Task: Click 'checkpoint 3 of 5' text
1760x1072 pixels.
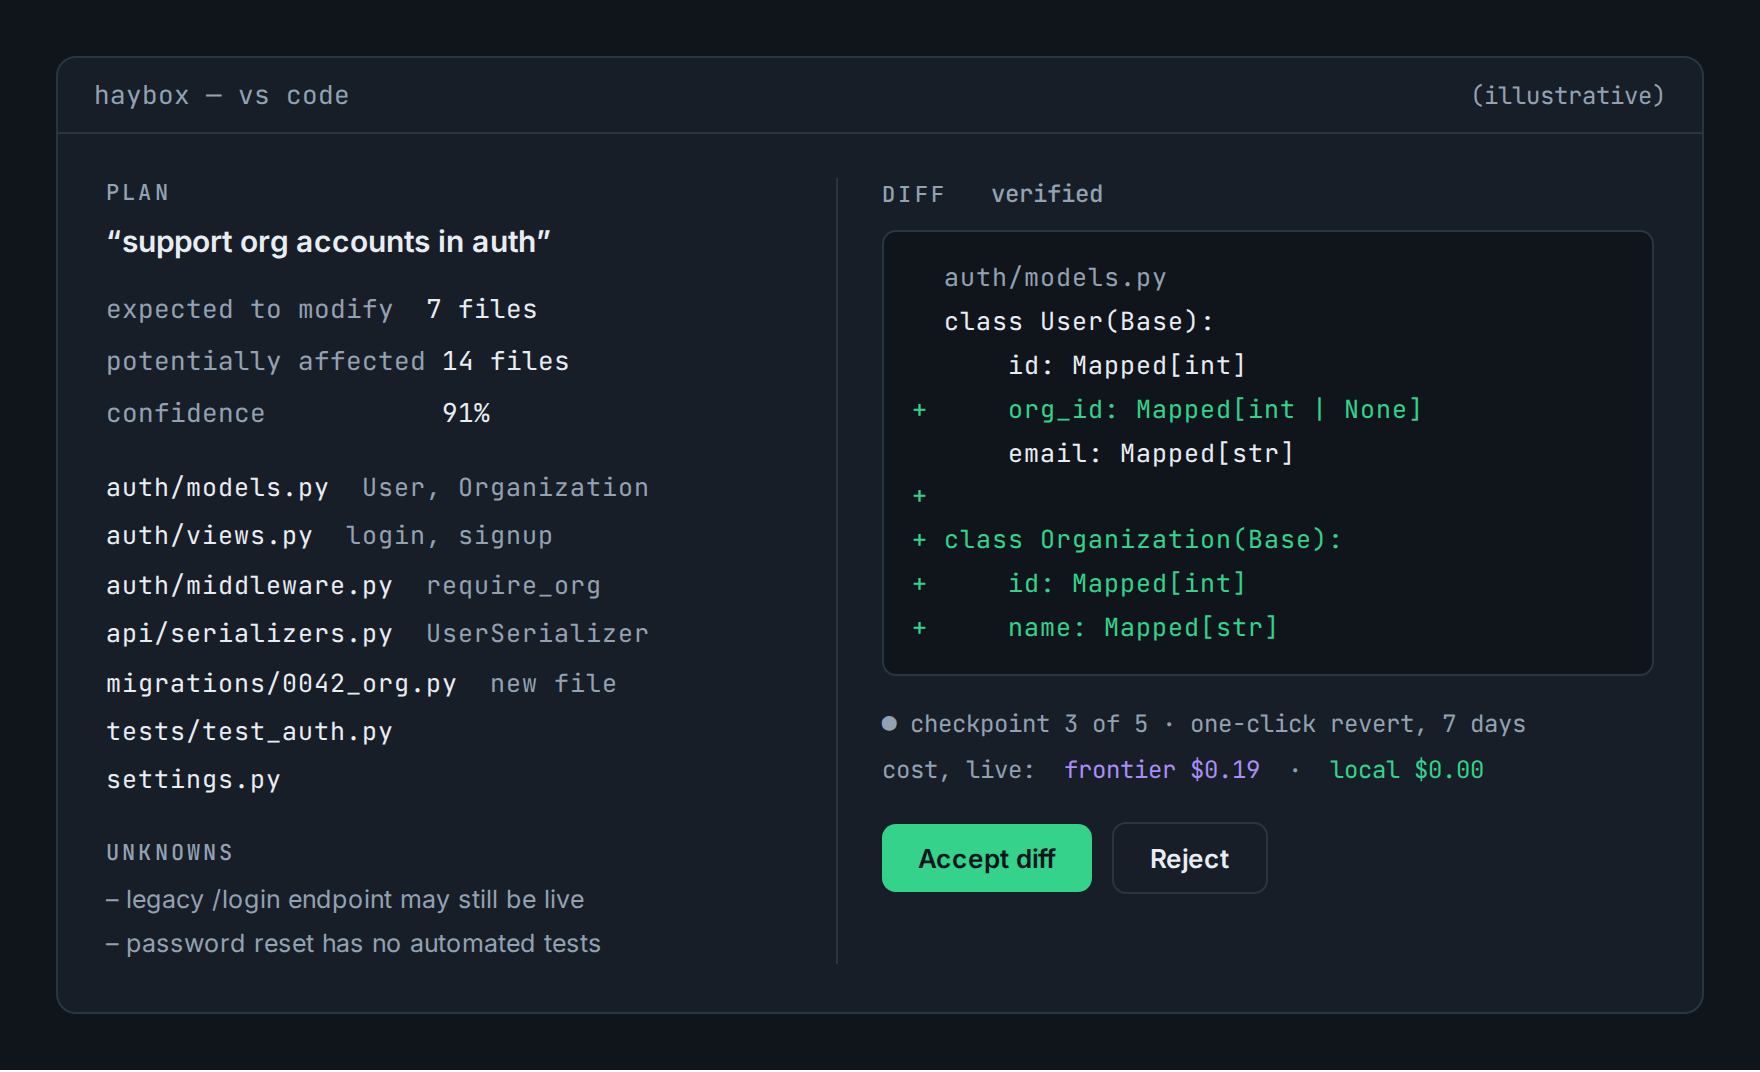Action: (x=1029, y=724)
